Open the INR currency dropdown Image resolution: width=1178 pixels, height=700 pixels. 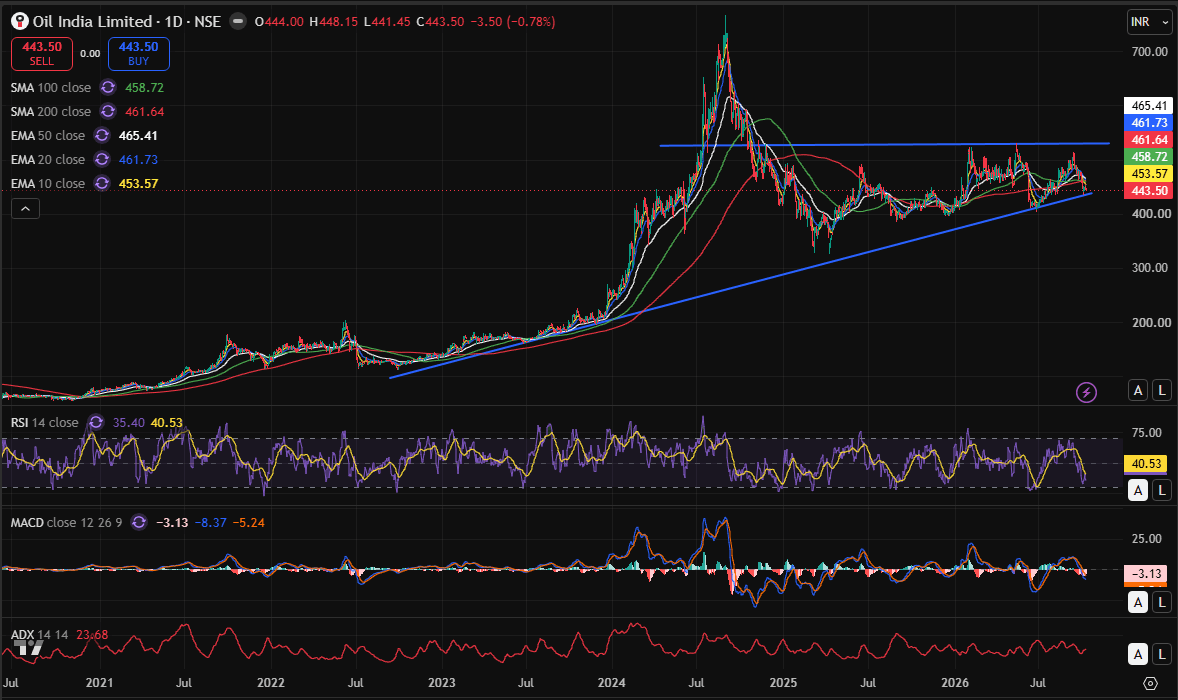[1150, 22]
